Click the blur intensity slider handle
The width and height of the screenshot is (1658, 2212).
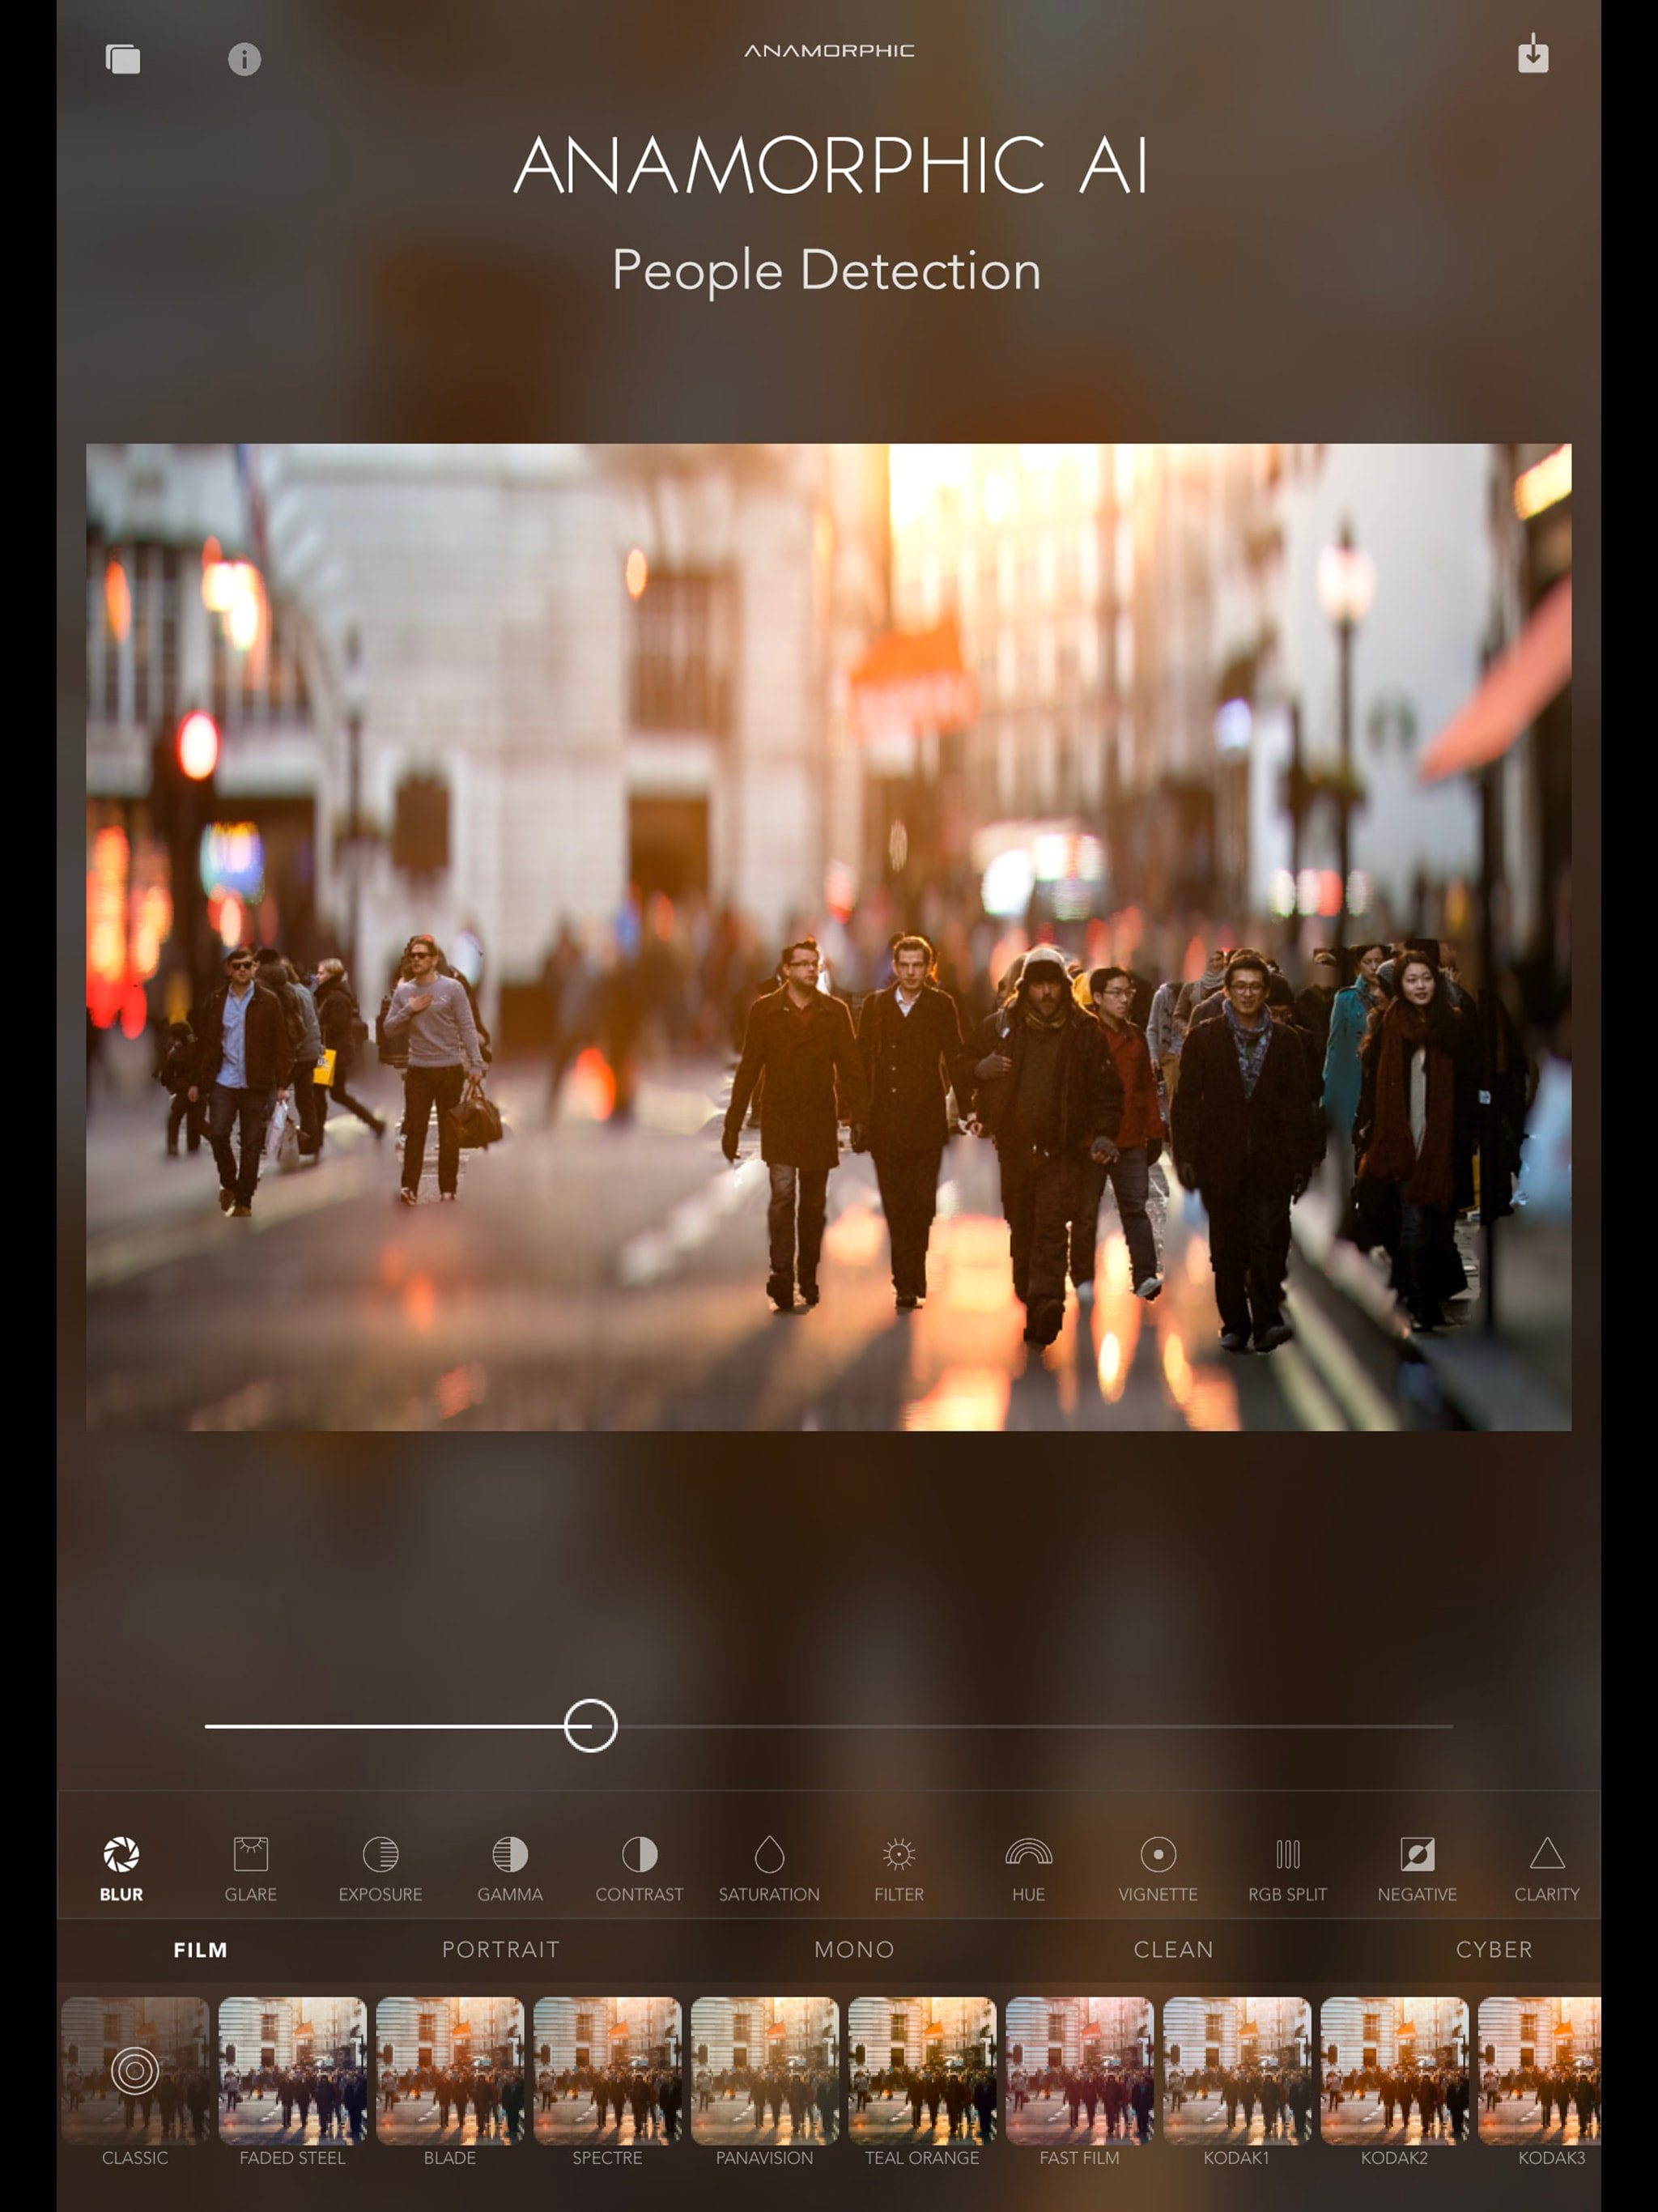coord(590,1725)
